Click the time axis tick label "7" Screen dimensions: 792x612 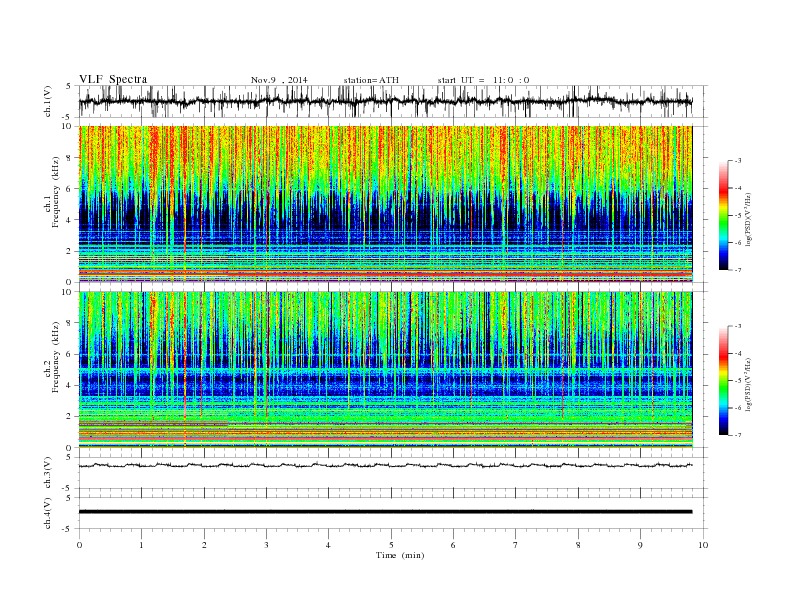(x=516, y=545)
